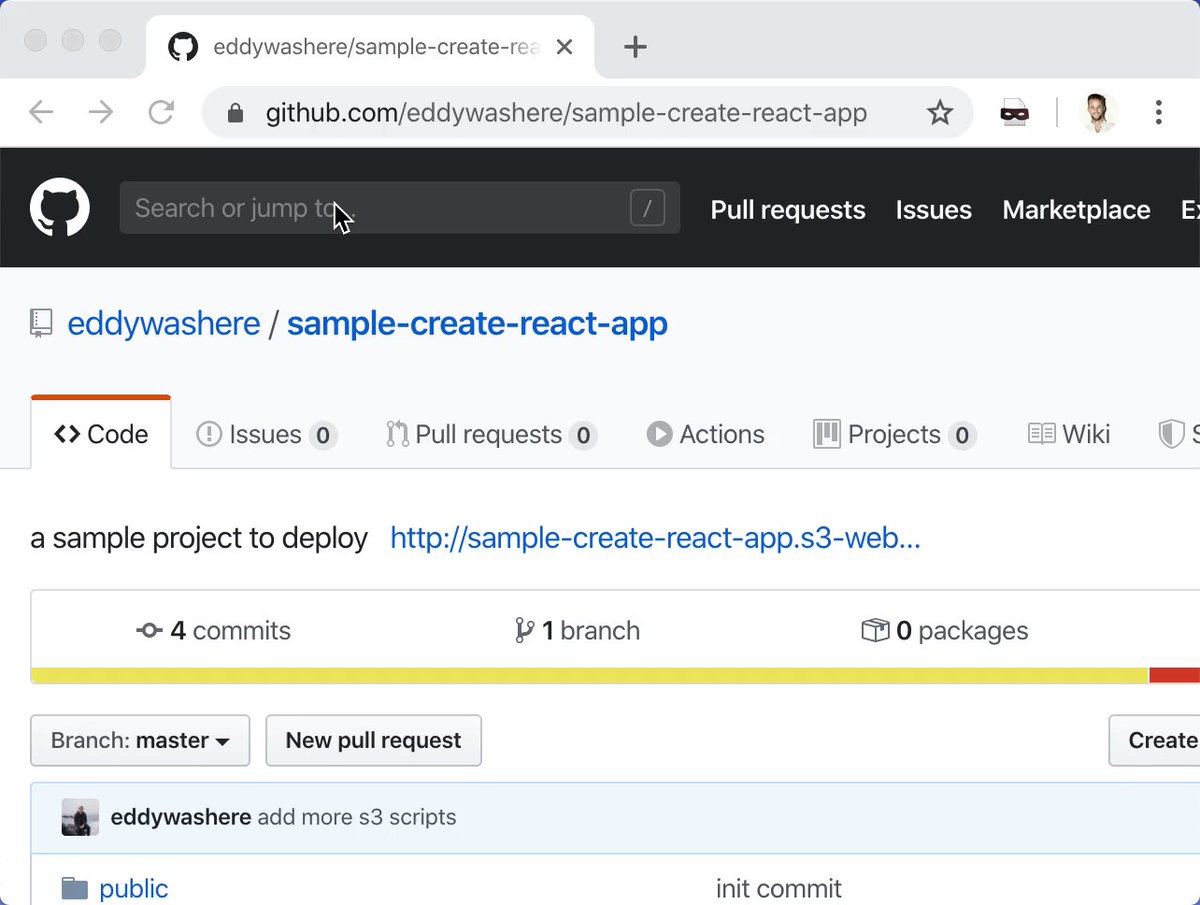Switch to the repository Issues tab
Screen dimensions: 1200x905
coord(266,434)
